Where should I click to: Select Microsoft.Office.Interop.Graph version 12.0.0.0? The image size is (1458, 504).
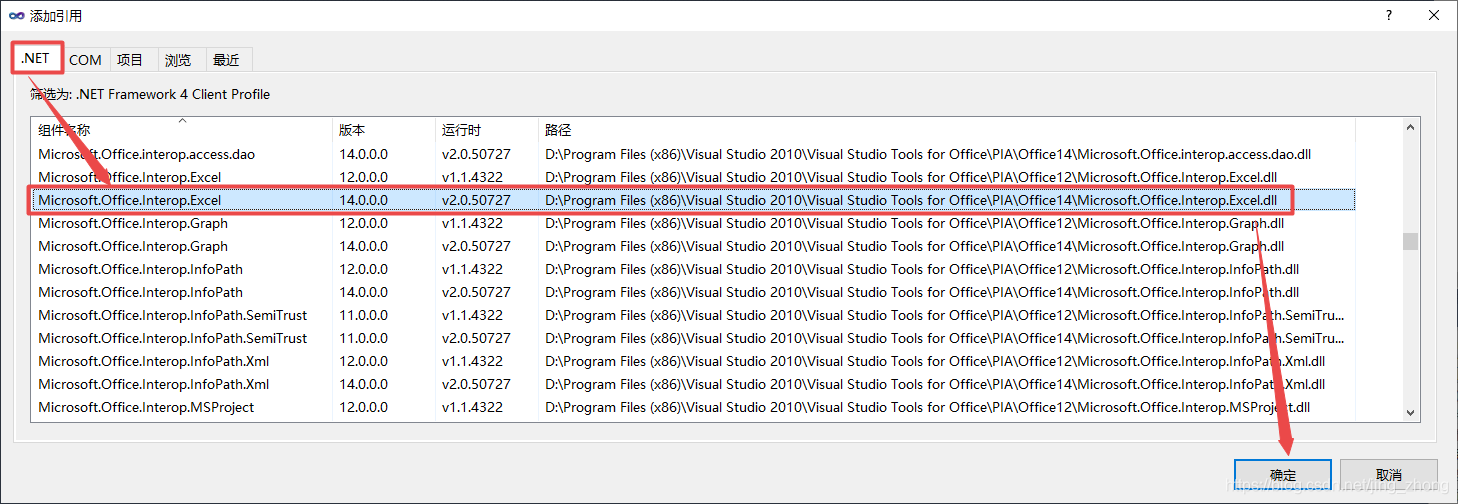tap(693, 223)
